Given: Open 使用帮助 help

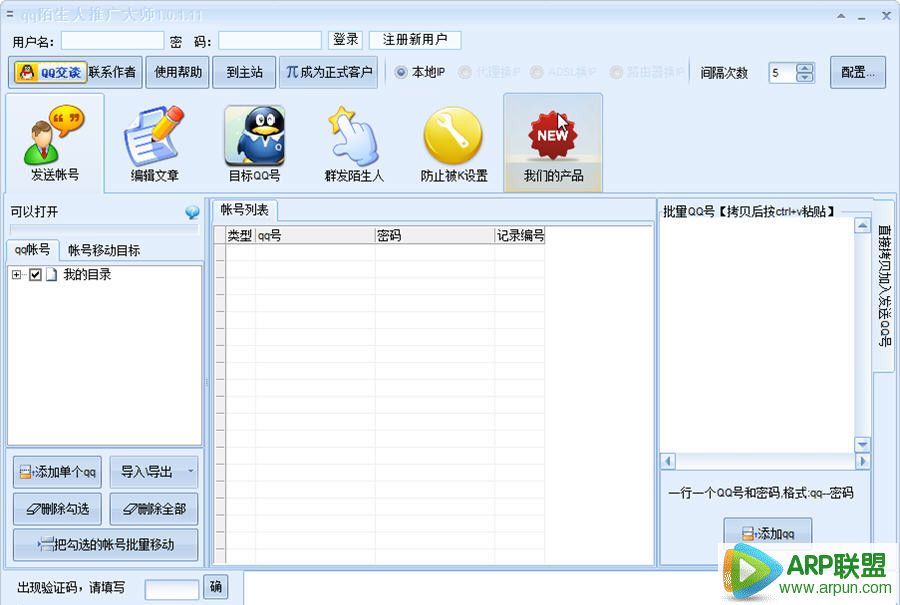Looking at the screenshot, I should (x=177, y=72).
